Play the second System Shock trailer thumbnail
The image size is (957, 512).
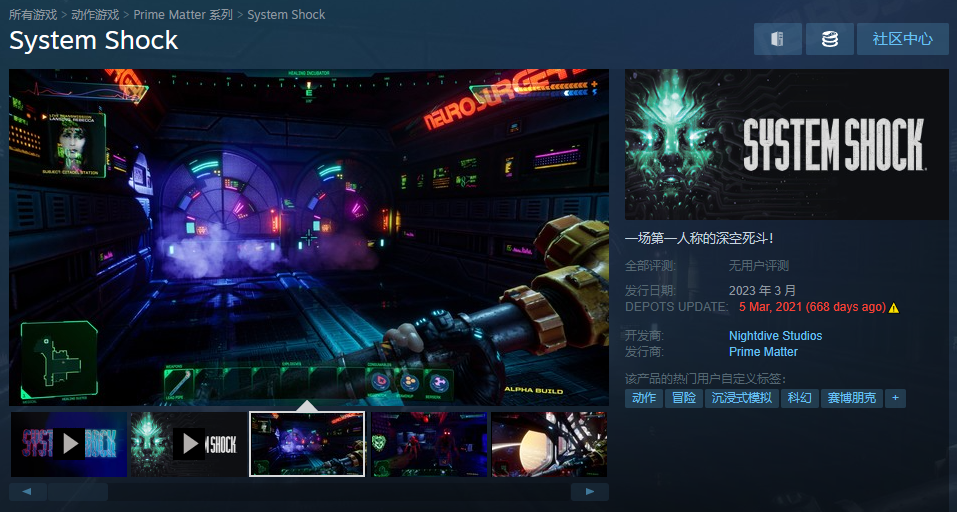[x=189, y=444]
